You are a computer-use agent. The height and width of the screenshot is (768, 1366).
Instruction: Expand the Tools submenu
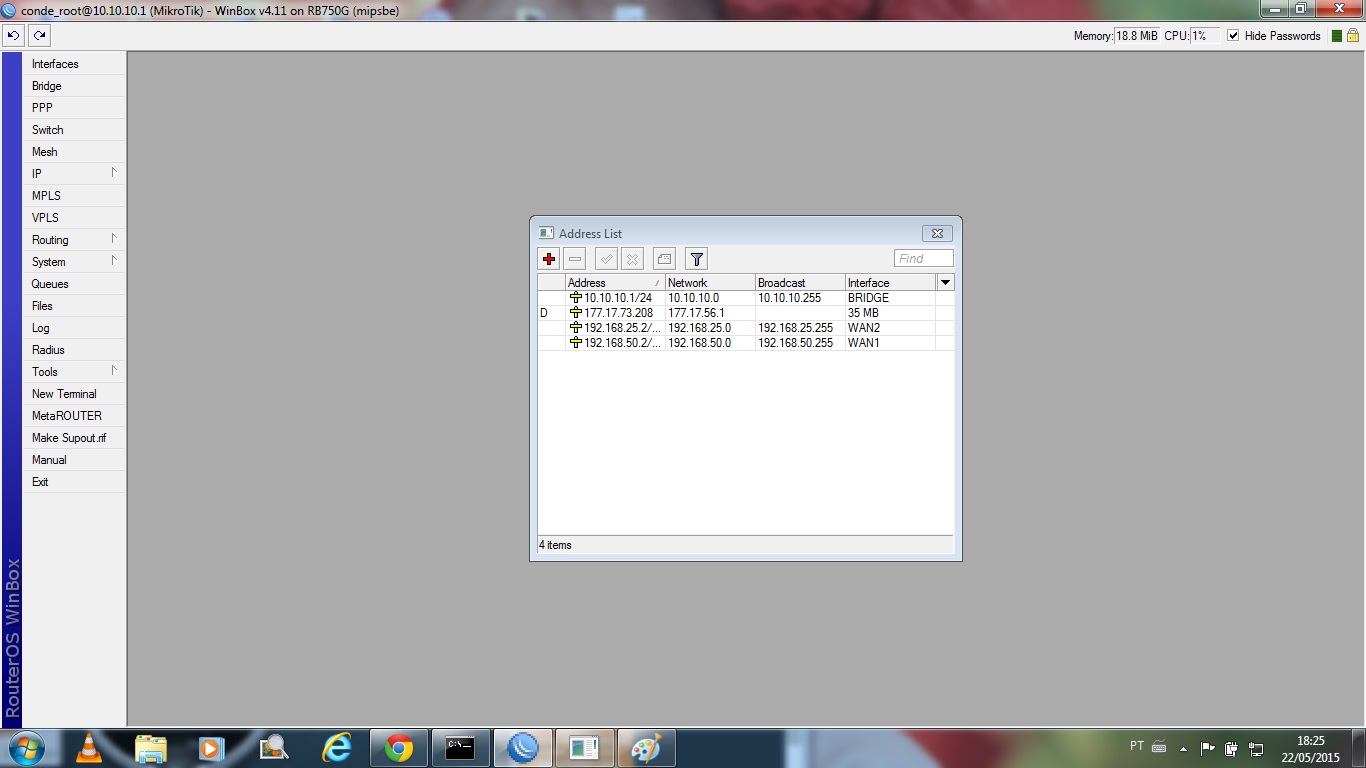point(74,372)
